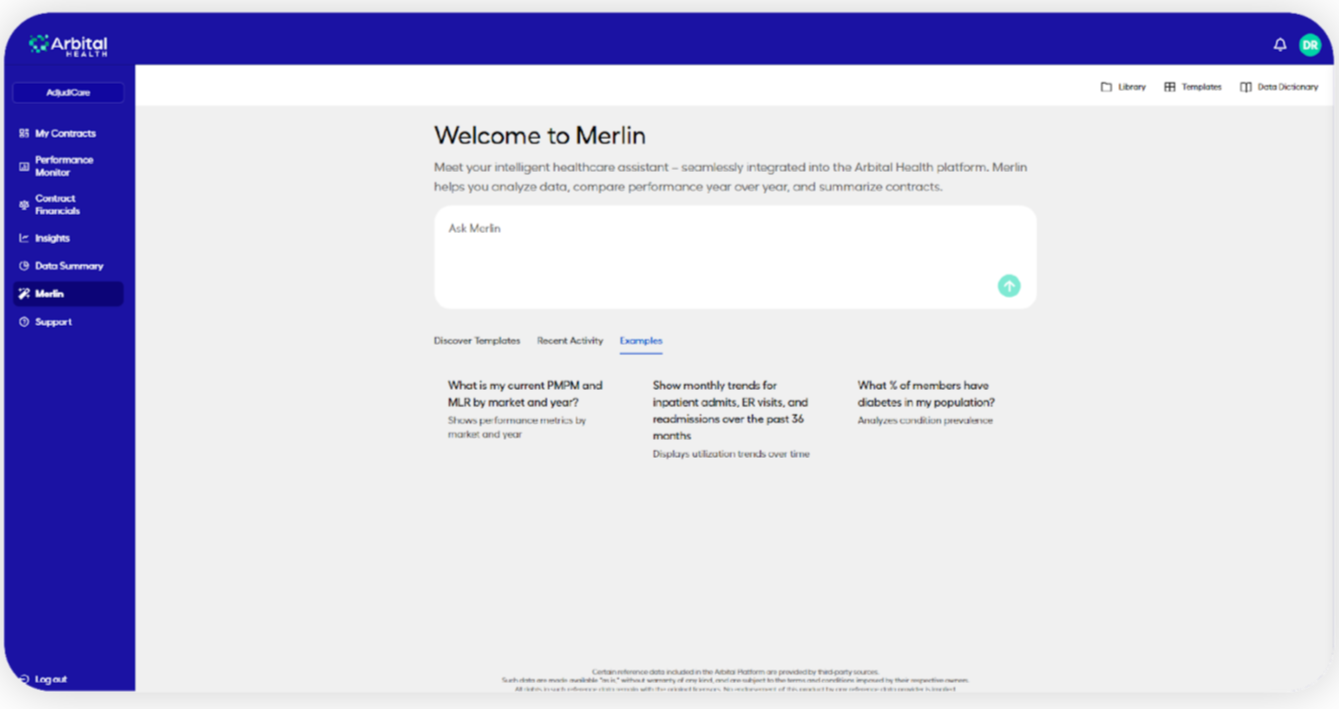Open My Contracts in the sidebar
Screen dimensions: 1339x709
pos(65,133)
